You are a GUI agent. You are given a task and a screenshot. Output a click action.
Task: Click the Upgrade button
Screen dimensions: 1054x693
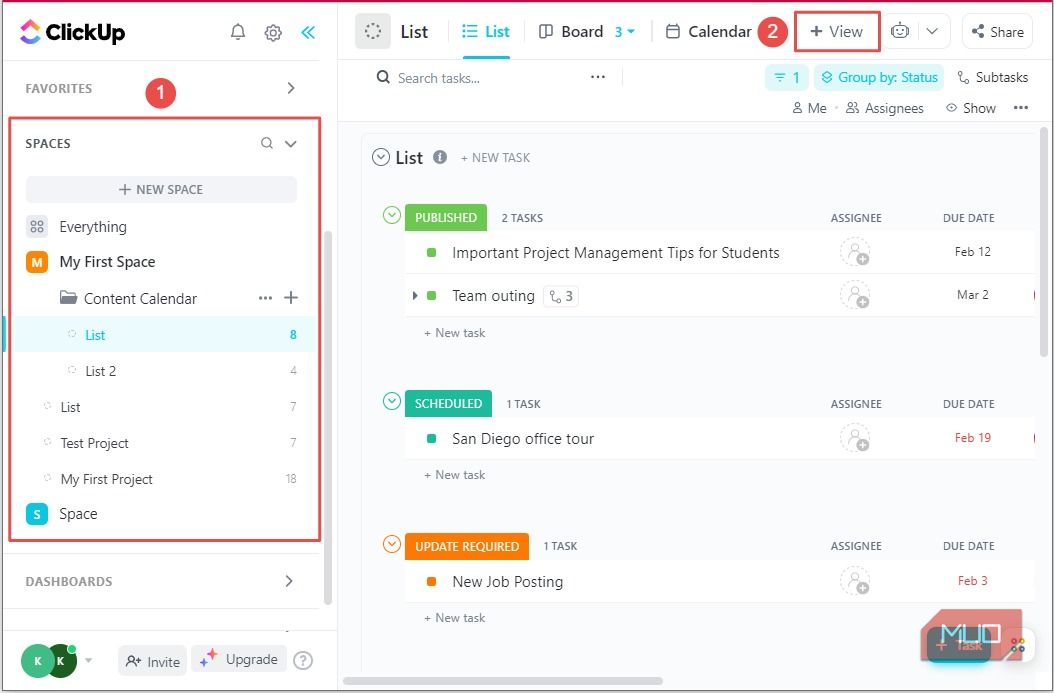[239, 659]
